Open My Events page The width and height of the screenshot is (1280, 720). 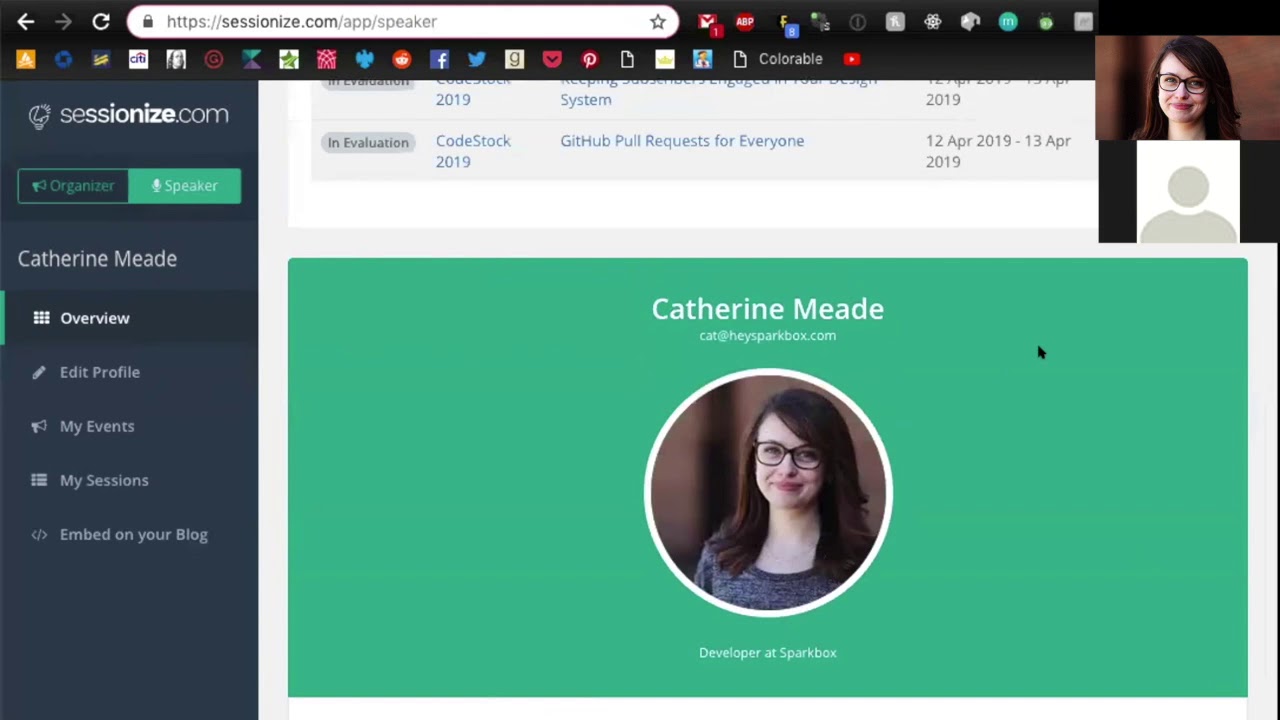coord(96,426)
